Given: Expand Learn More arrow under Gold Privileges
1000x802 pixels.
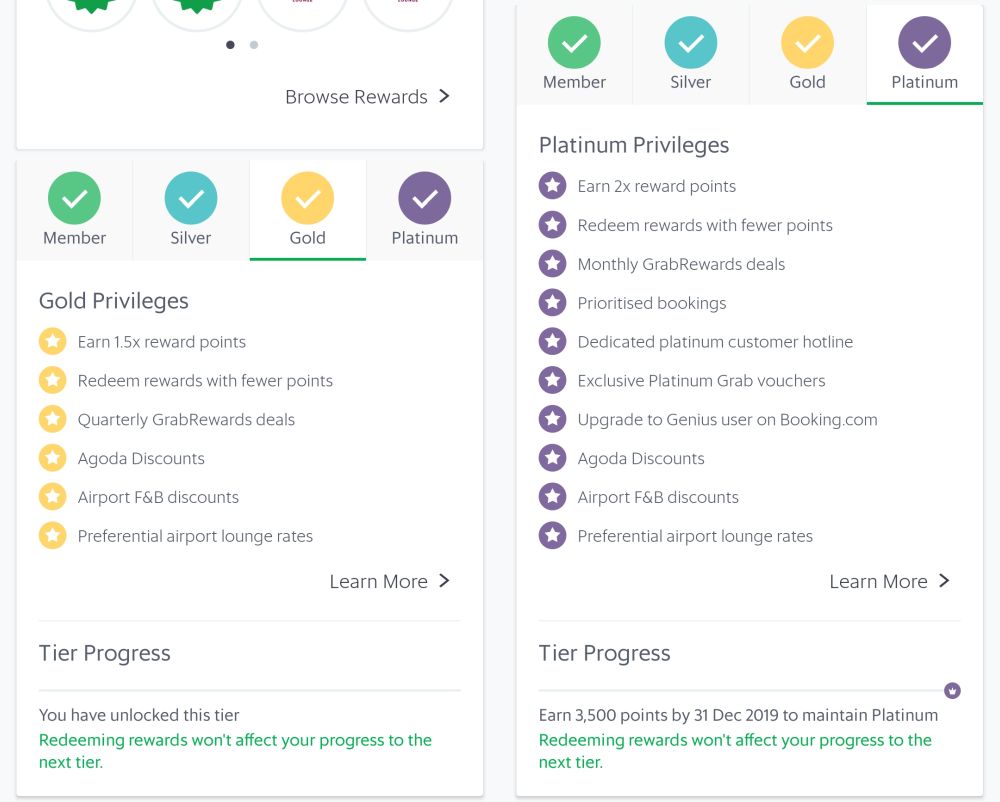Looking at the screenshot, I should click(x=445, y=581).
